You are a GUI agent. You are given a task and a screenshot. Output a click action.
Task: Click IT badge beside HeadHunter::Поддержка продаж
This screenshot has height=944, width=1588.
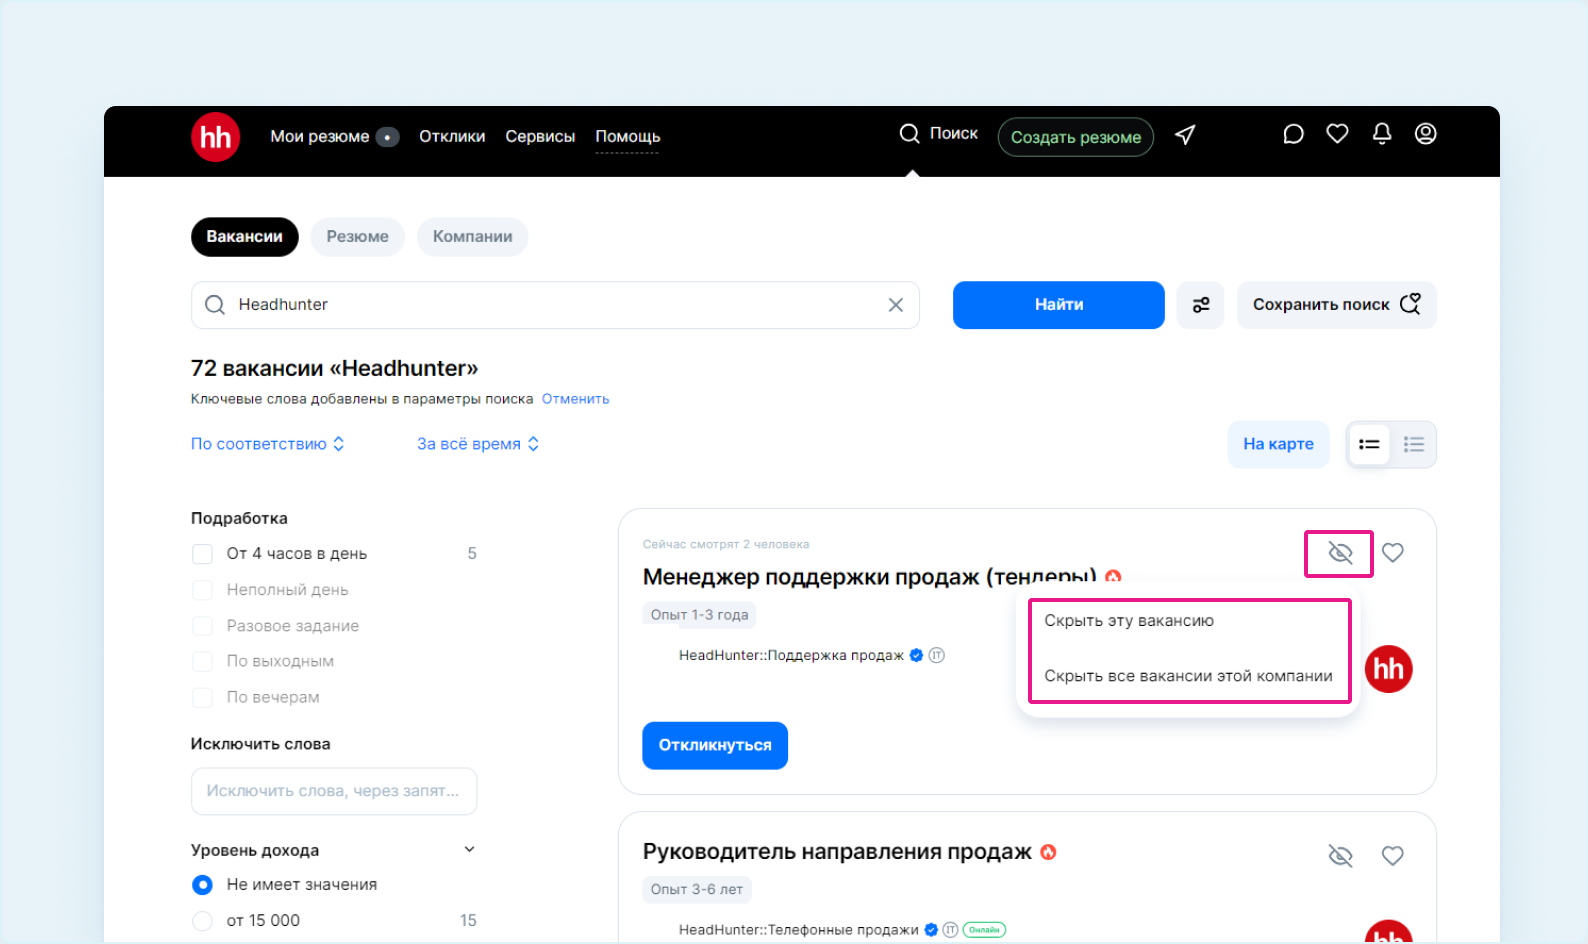coord(937,656)
